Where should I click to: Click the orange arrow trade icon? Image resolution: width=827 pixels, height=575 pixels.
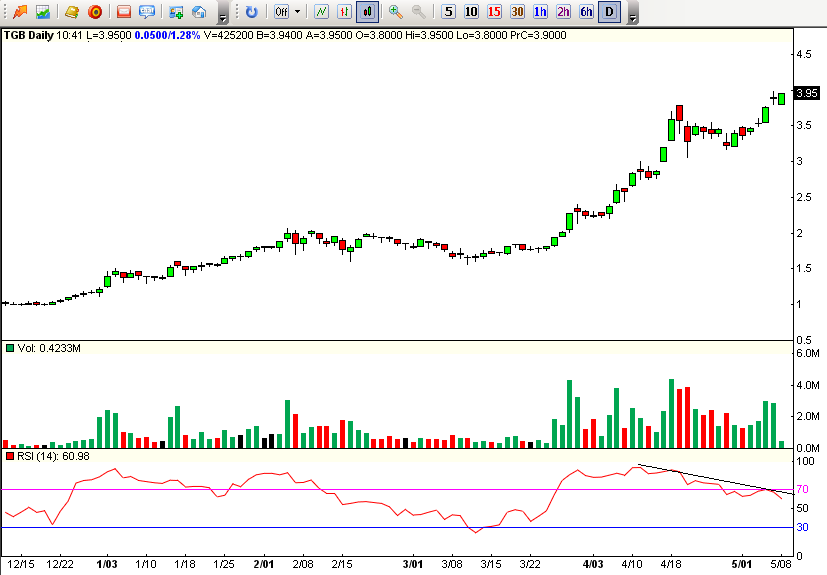pyautogui.click(x=20, y=12)
